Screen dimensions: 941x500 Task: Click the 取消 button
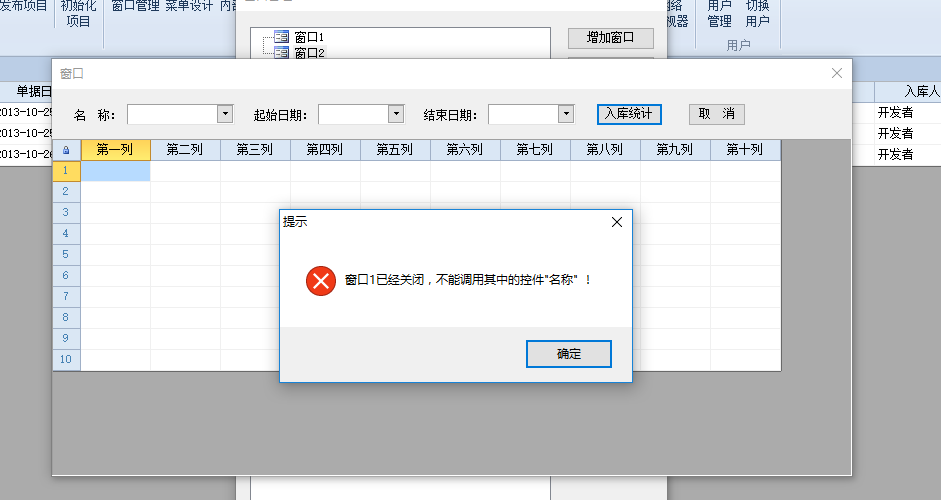(x=717, y=114)
